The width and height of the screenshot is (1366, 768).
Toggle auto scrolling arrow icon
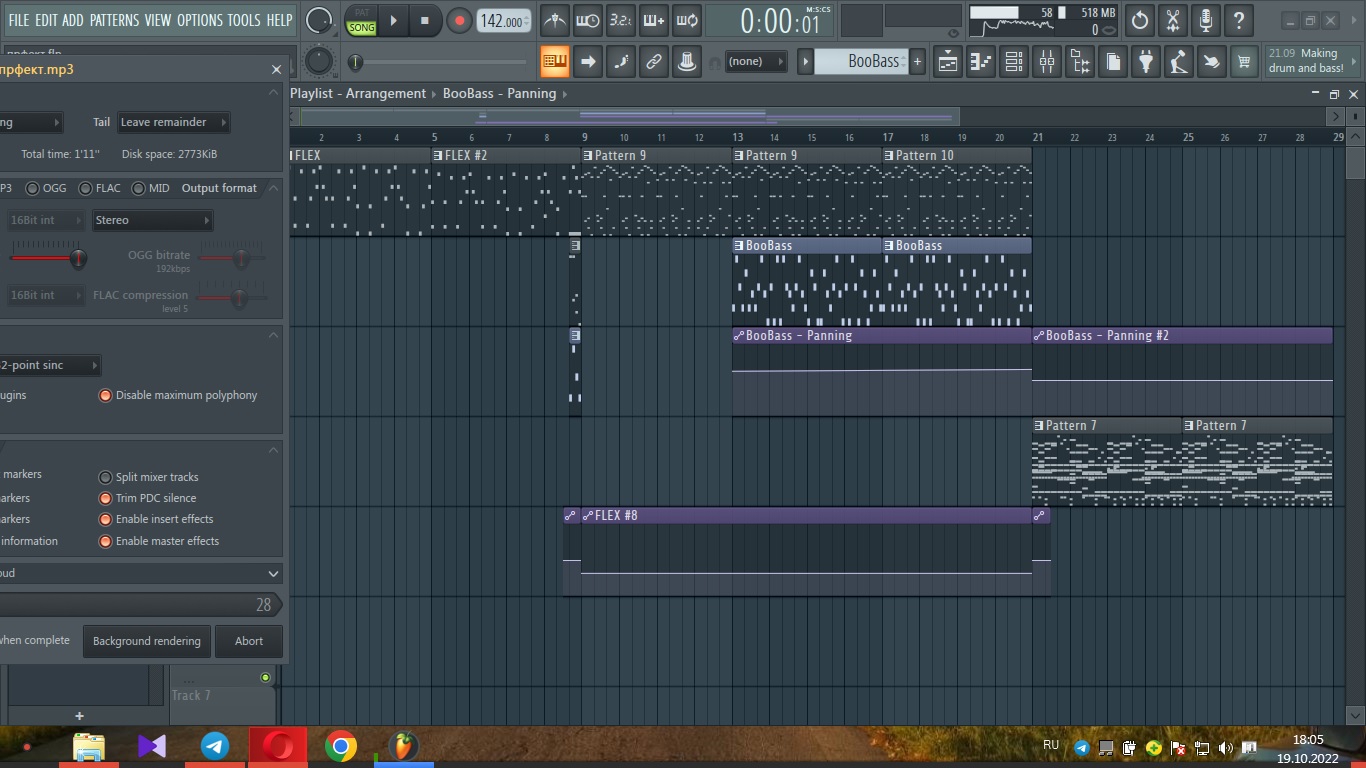588,62
